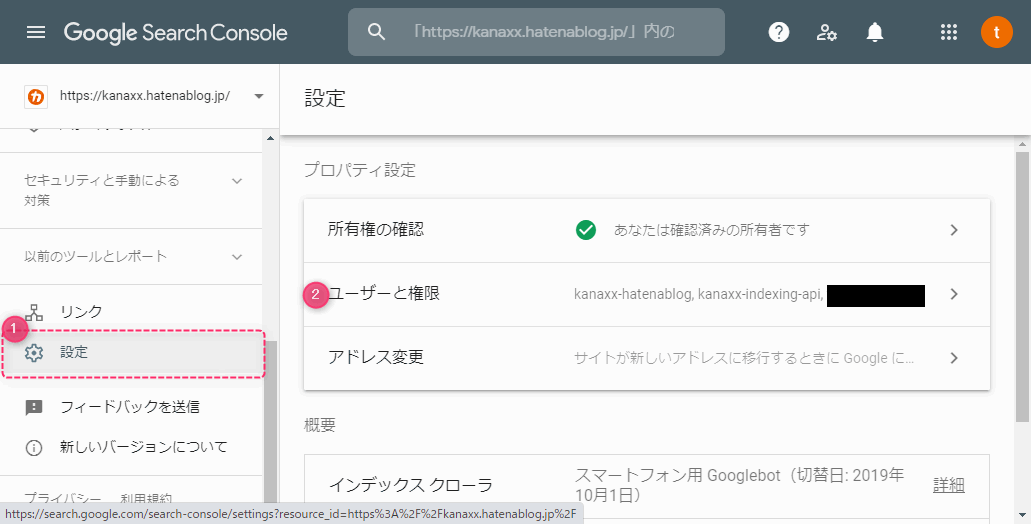This screenshot has width=1031, height=524.
Task: Open アドレス変更 row
Action: (x=646, y=358)
